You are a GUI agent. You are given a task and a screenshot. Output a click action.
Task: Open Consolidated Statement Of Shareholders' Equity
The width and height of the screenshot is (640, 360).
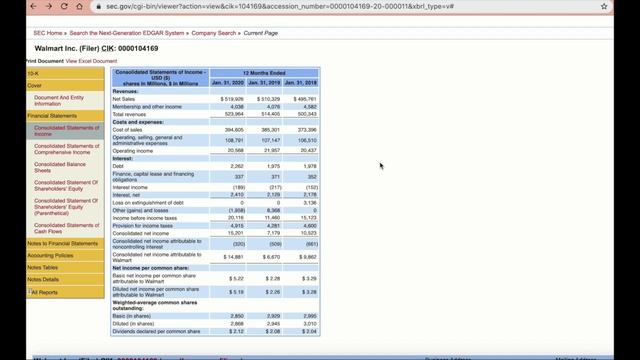point(66,186)
